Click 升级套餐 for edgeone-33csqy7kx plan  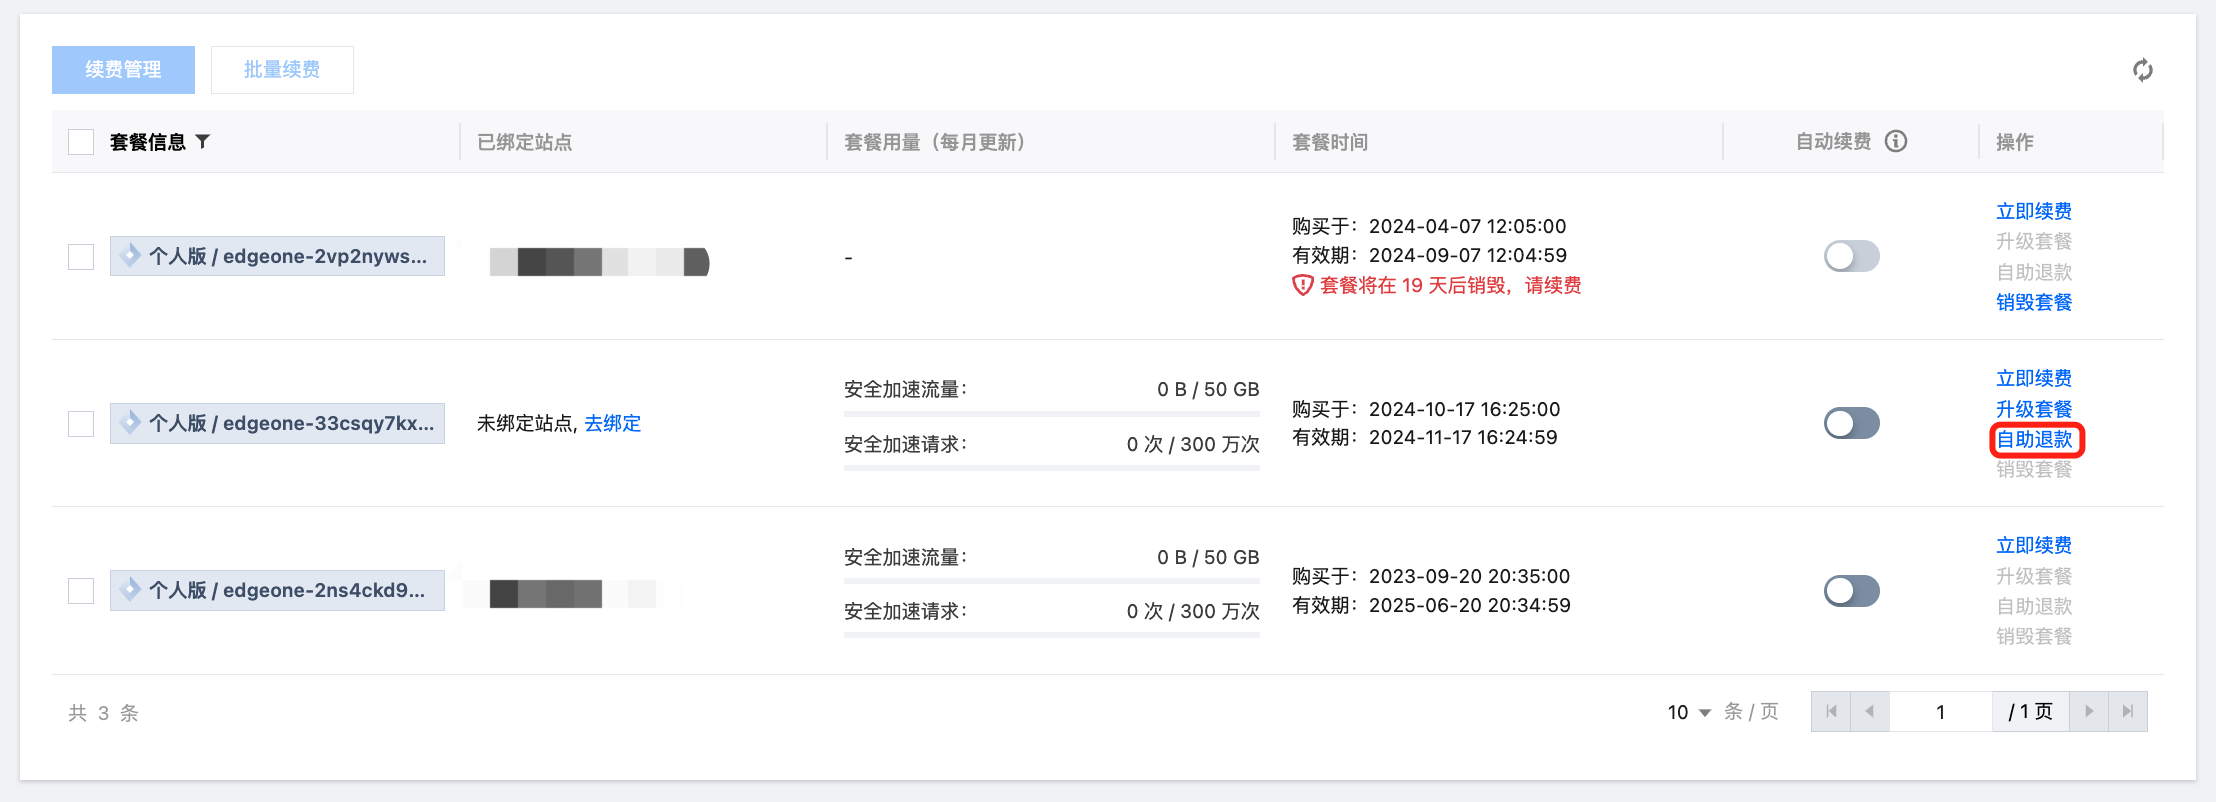(2034, 409)
